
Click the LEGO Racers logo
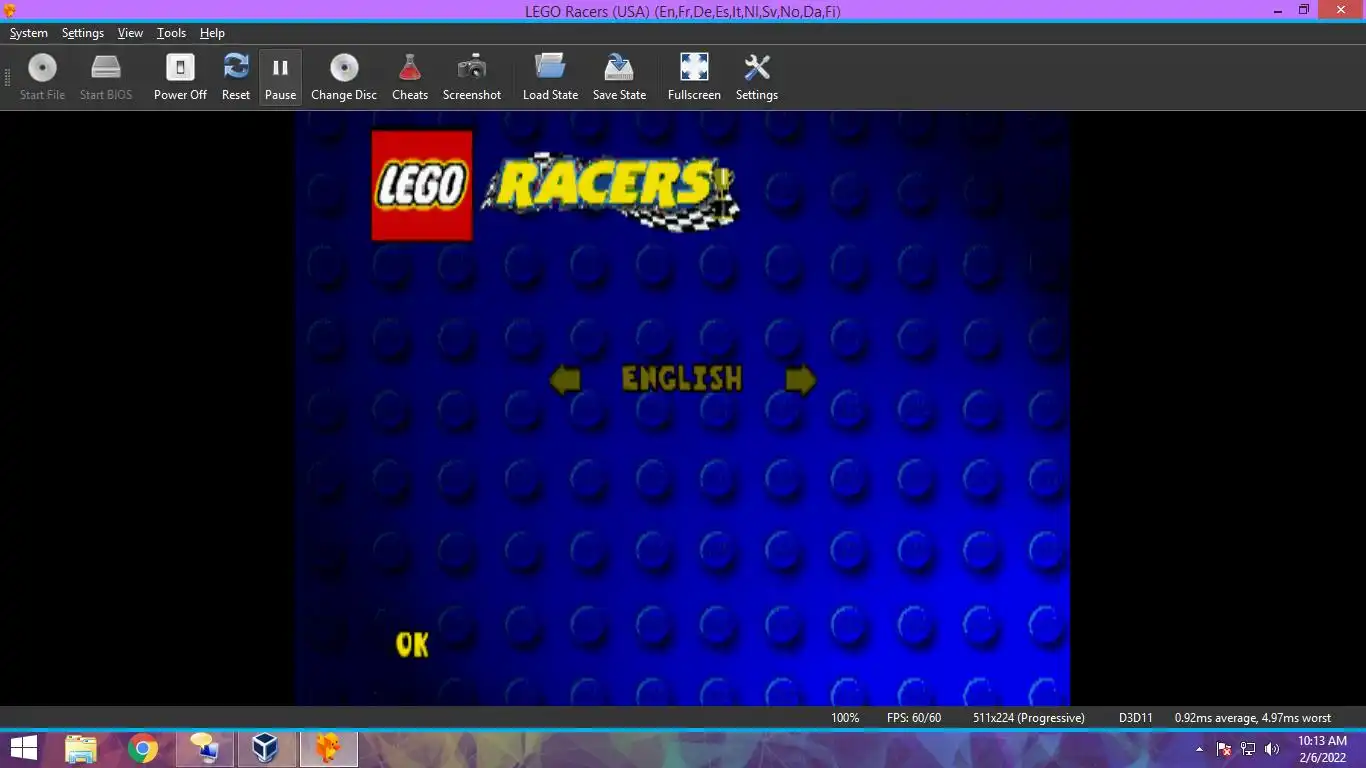click(x=555, y=186)
